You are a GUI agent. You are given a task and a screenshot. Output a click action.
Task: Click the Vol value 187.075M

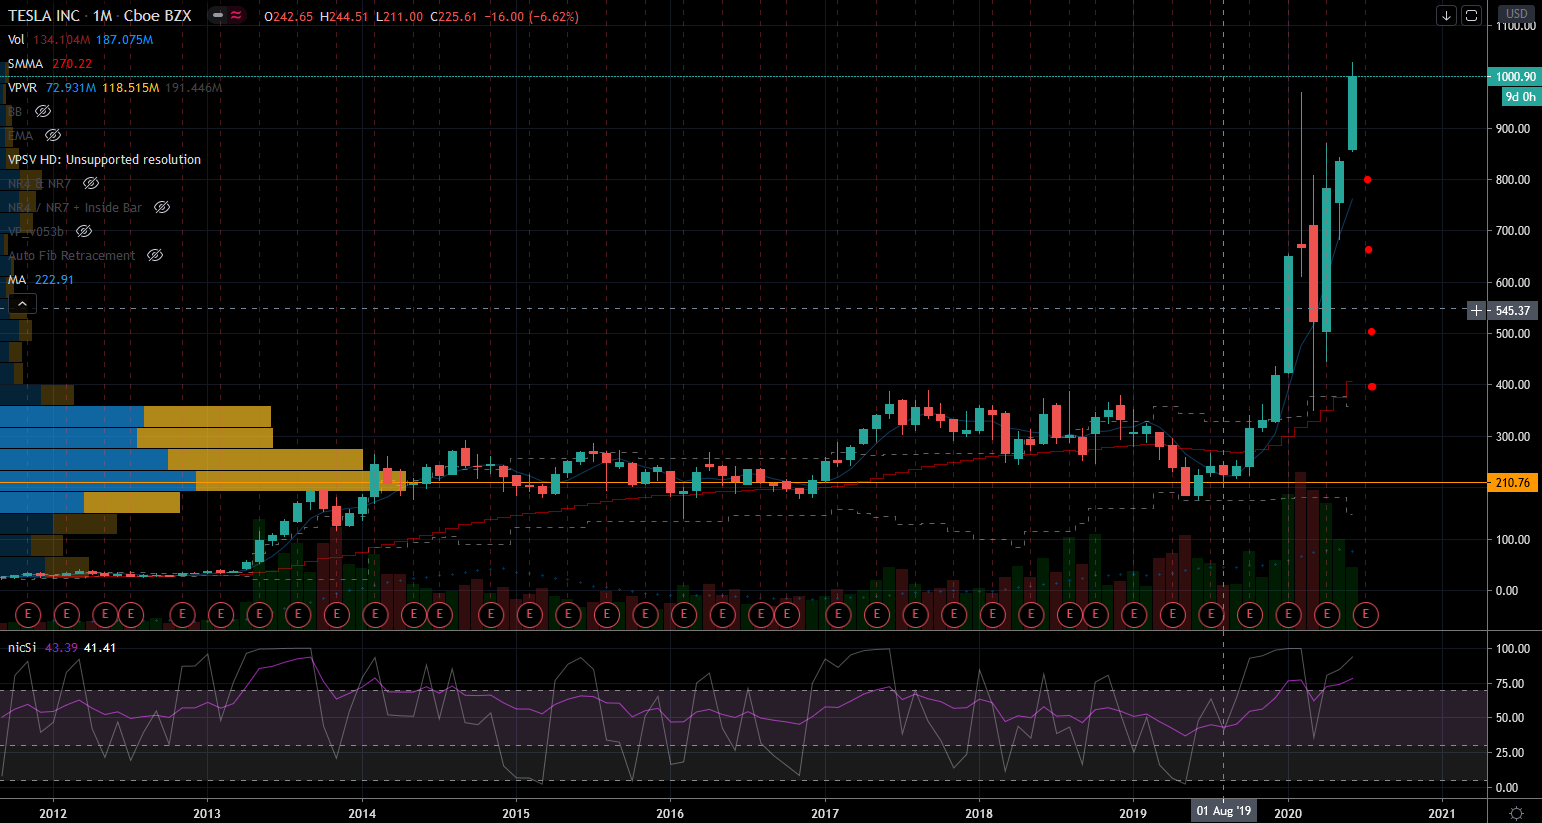pyautogui.click(x=125, y=39)
